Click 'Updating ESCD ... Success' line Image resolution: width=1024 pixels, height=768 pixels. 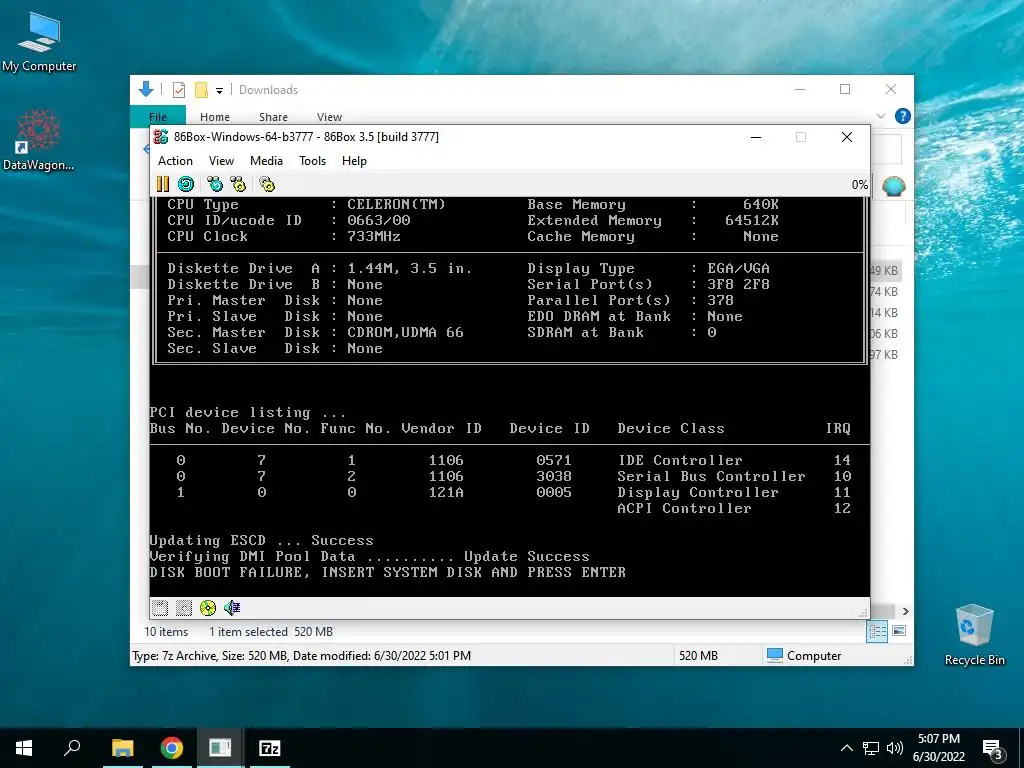[x=261, y=541]
